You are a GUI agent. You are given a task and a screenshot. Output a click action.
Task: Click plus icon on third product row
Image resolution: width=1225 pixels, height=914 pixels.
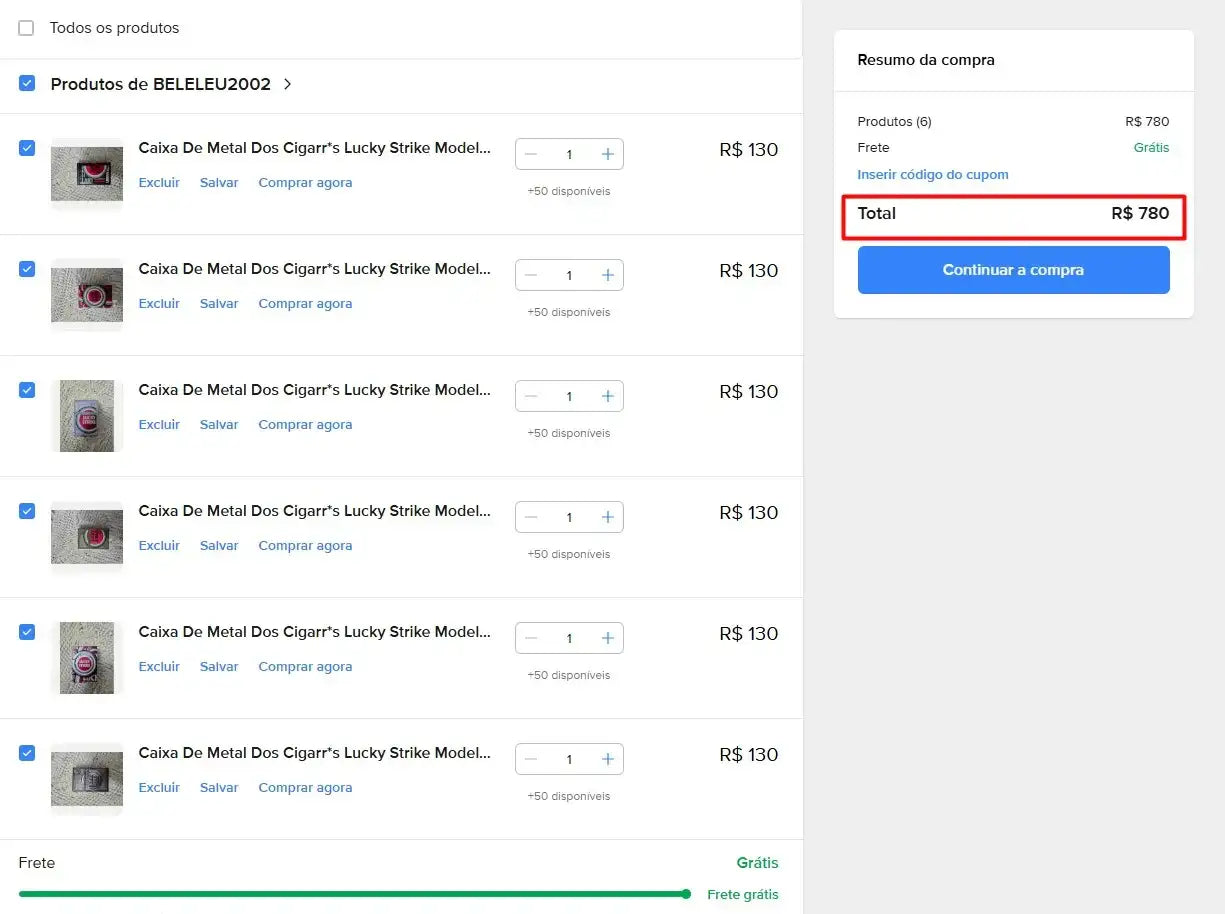point(607,396)
